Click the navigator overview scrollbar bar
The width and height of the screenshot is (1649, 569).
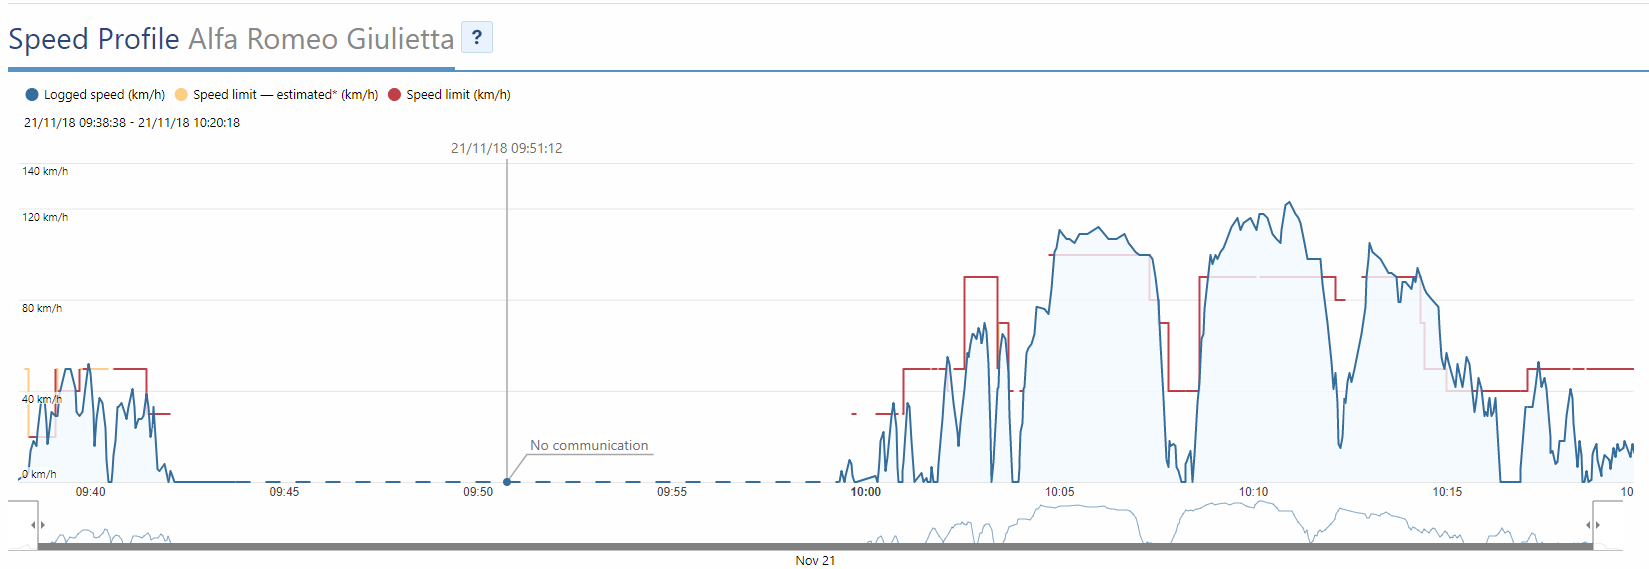[815, 547]
